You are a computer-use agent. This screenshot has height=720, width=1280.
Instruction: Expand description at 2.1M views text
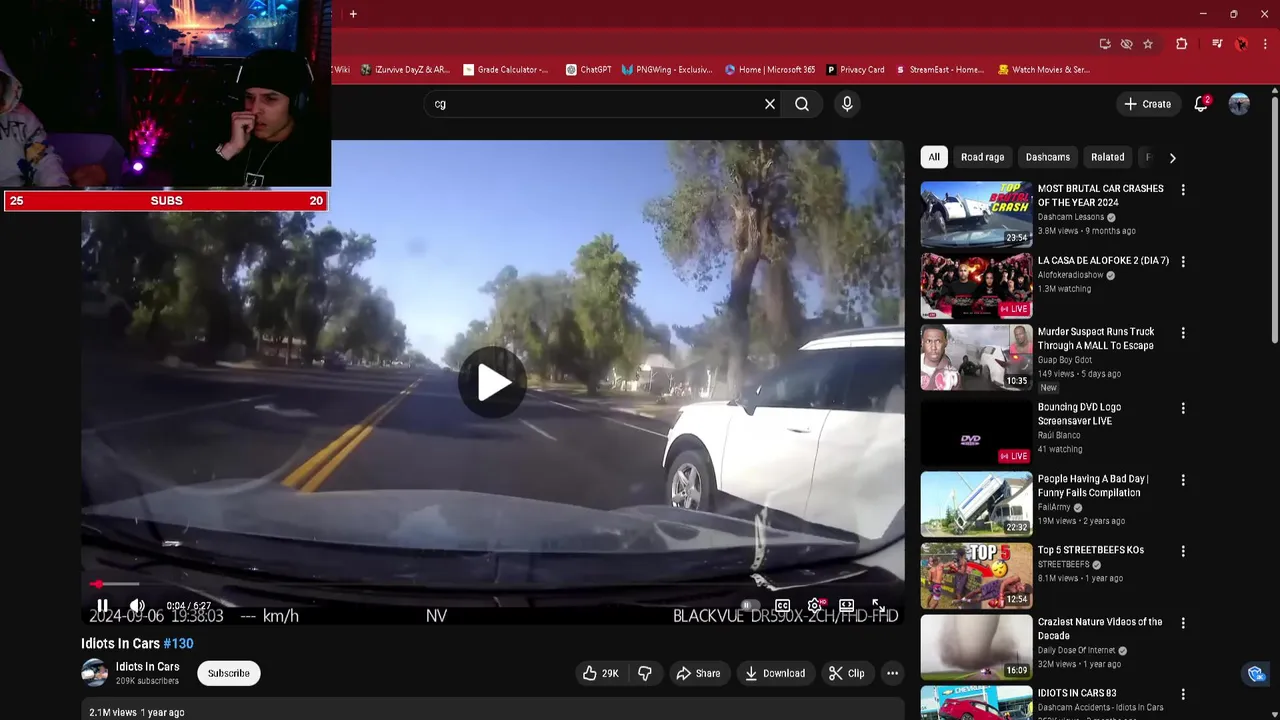136,712
